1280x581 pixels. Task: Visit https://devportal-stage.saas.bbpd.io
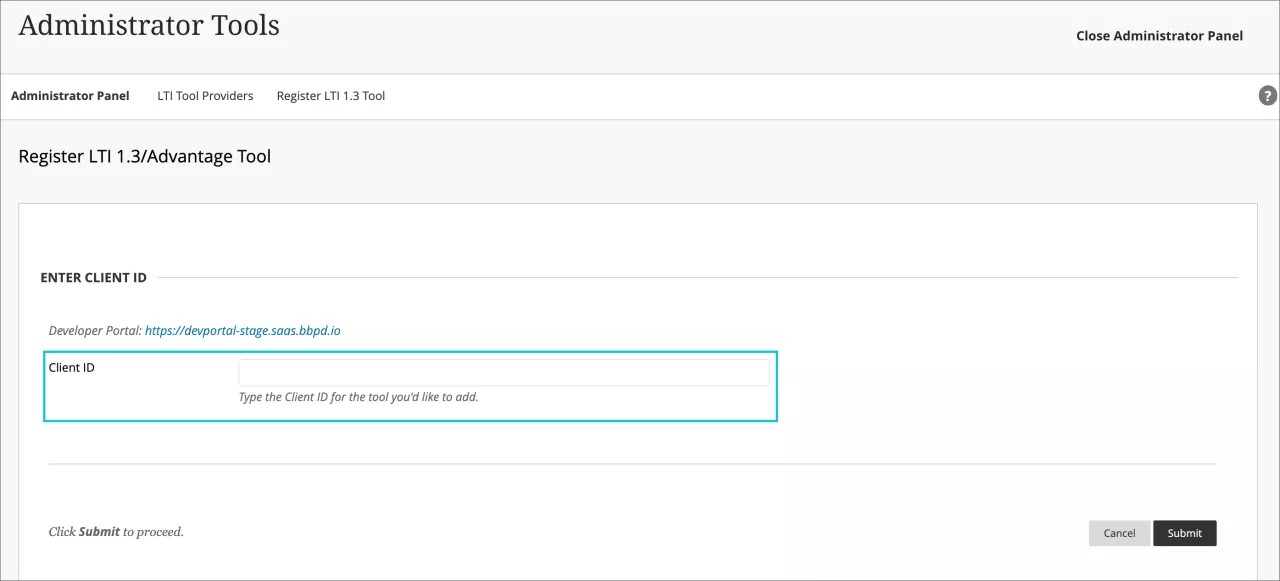pyautogui.click(x=242, y=330)
